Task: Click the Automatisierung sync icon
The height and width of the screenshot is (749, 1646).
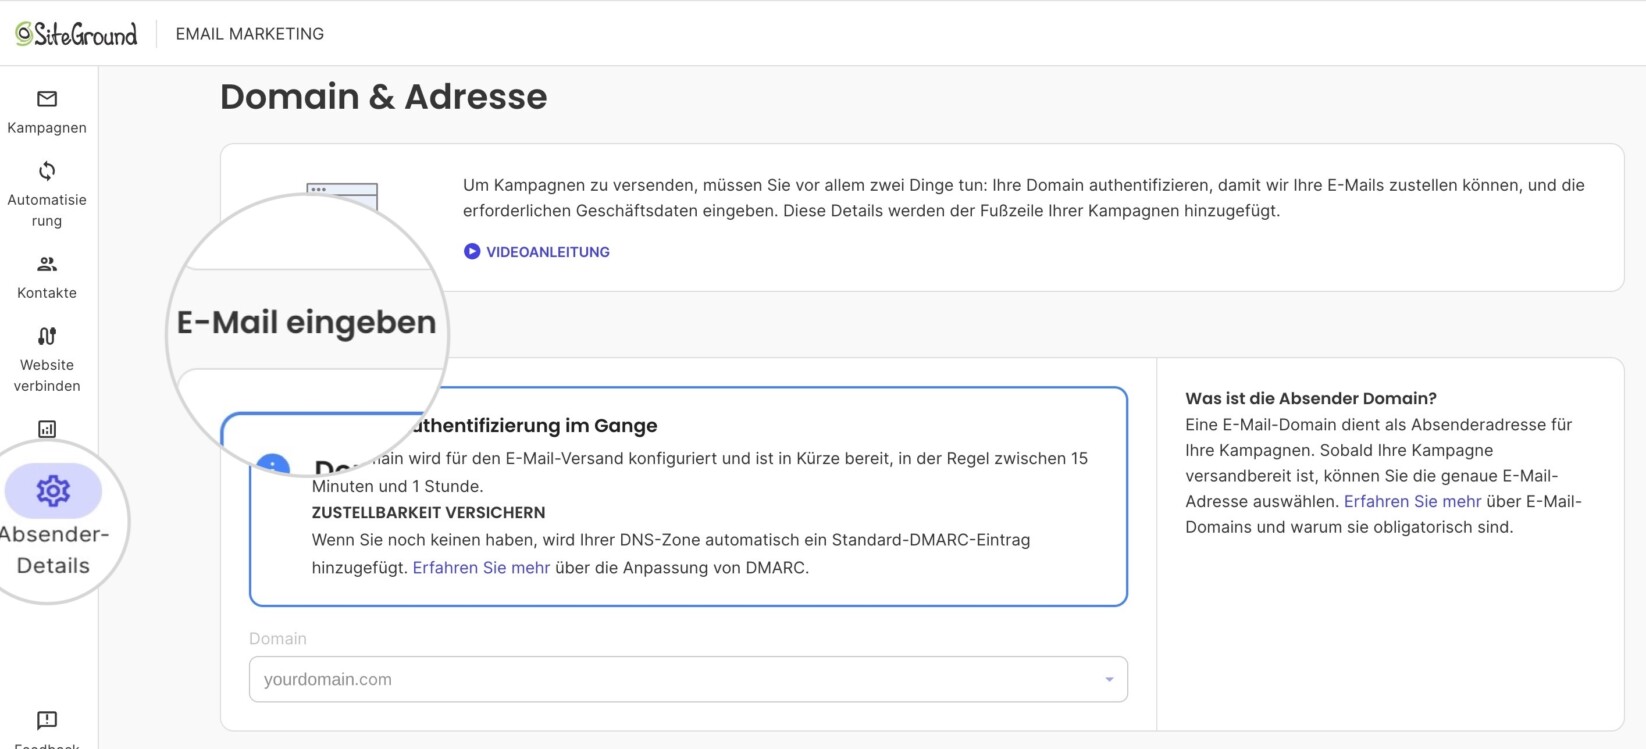Action: coord(47,171)
